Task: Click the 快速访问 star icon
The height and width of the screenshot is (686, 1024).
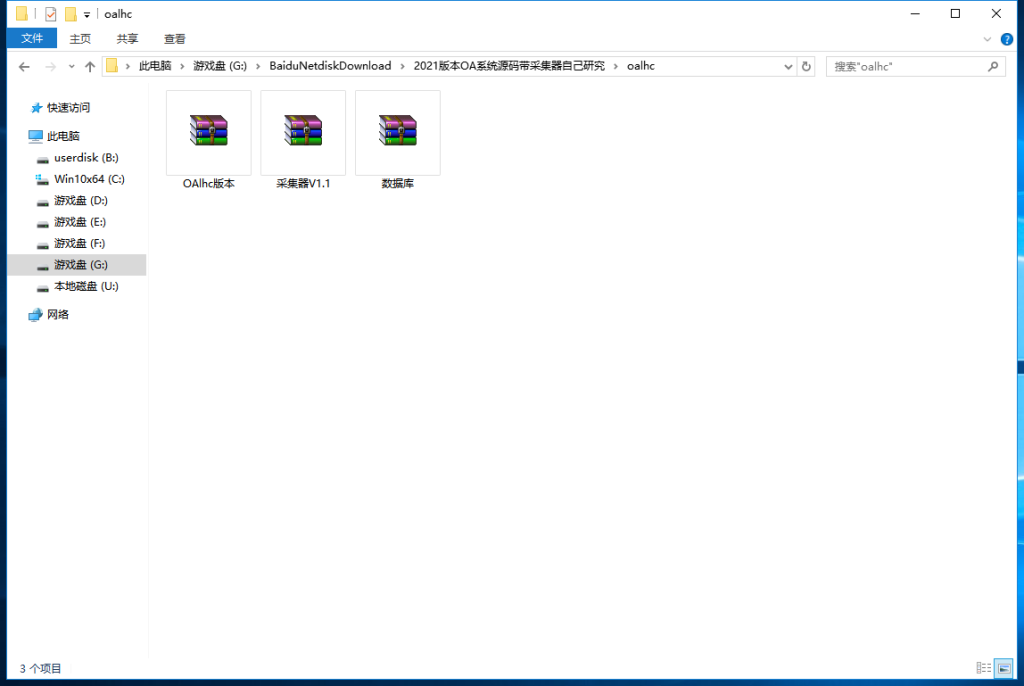Action: click(37, 108)
